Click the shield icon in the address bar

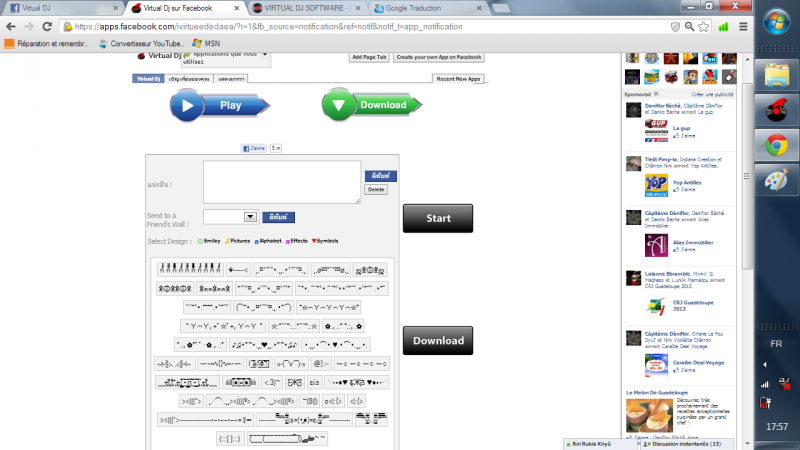675,27
